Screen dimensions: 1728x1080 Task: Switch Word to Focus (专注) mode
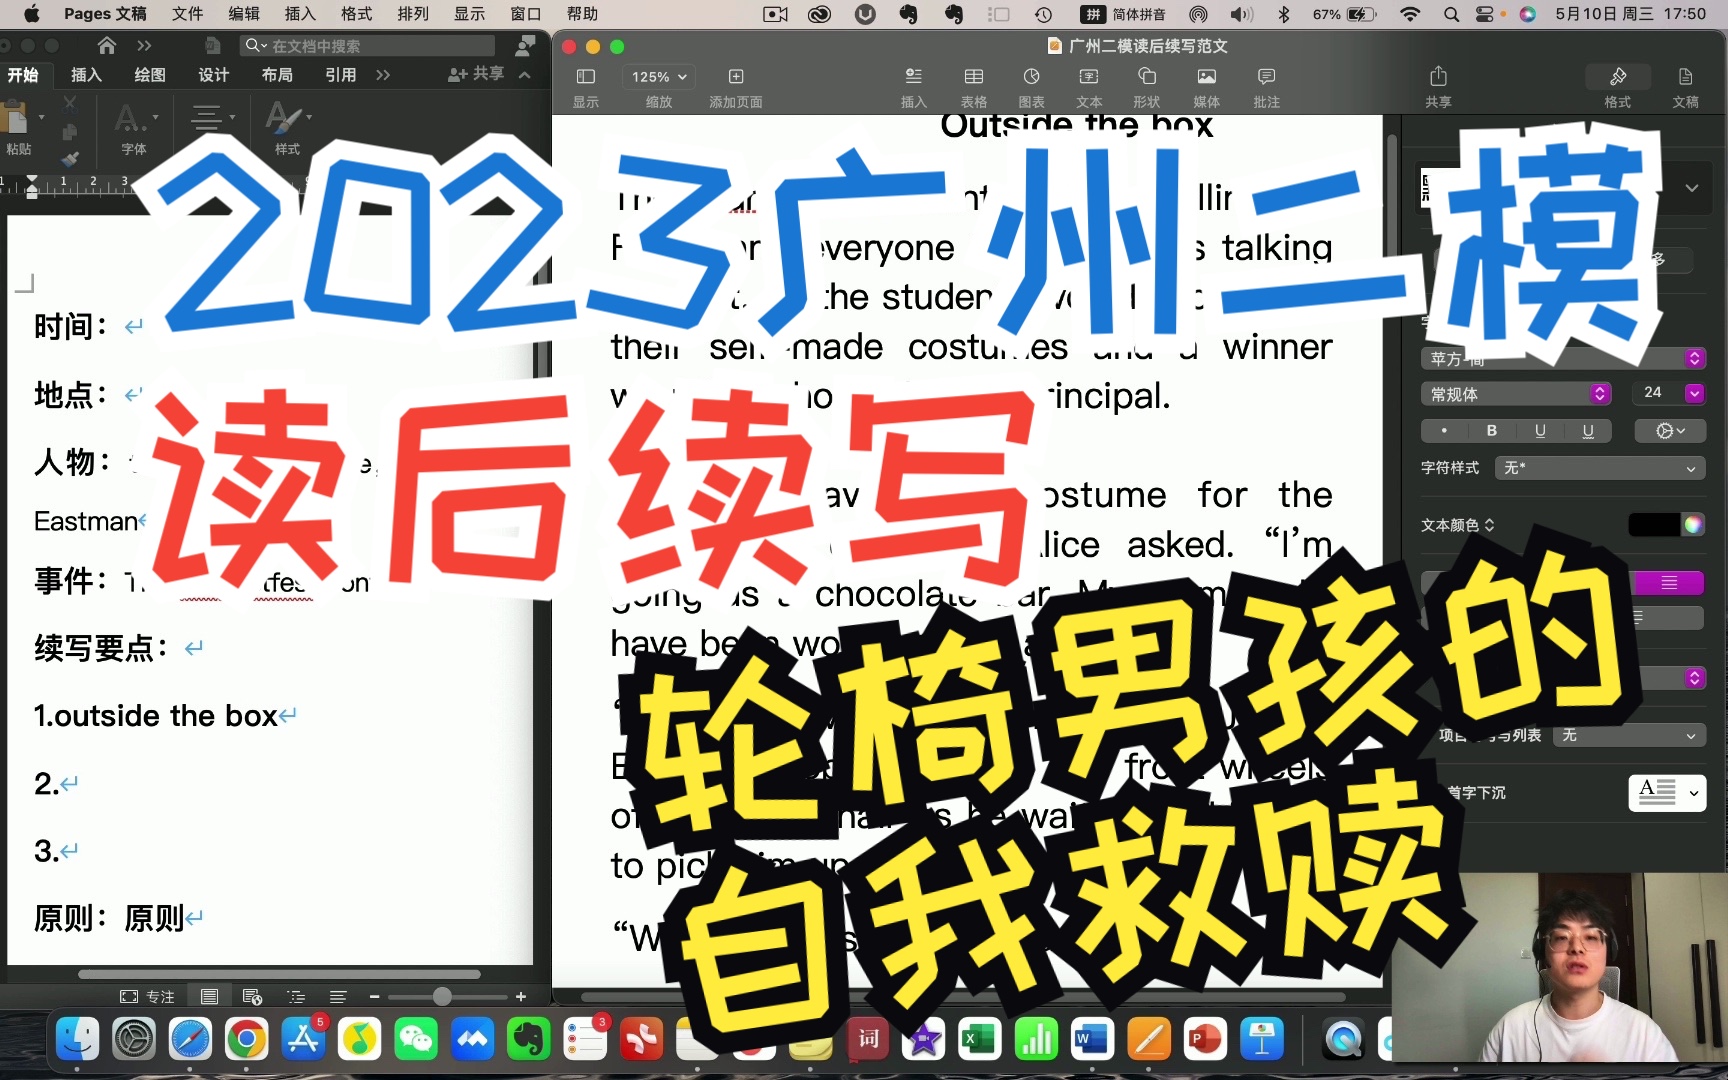(147, 996)
